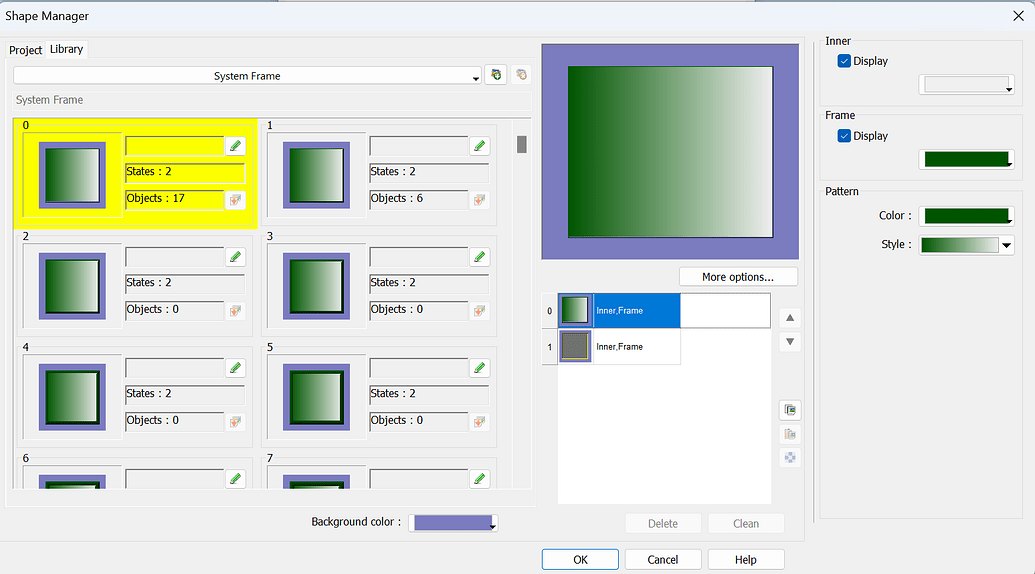Open the System Frame library dropdown
Image resolution: width=1035 pixels, height=574 pixels.
pyautogui.click(x=248, y=76)
